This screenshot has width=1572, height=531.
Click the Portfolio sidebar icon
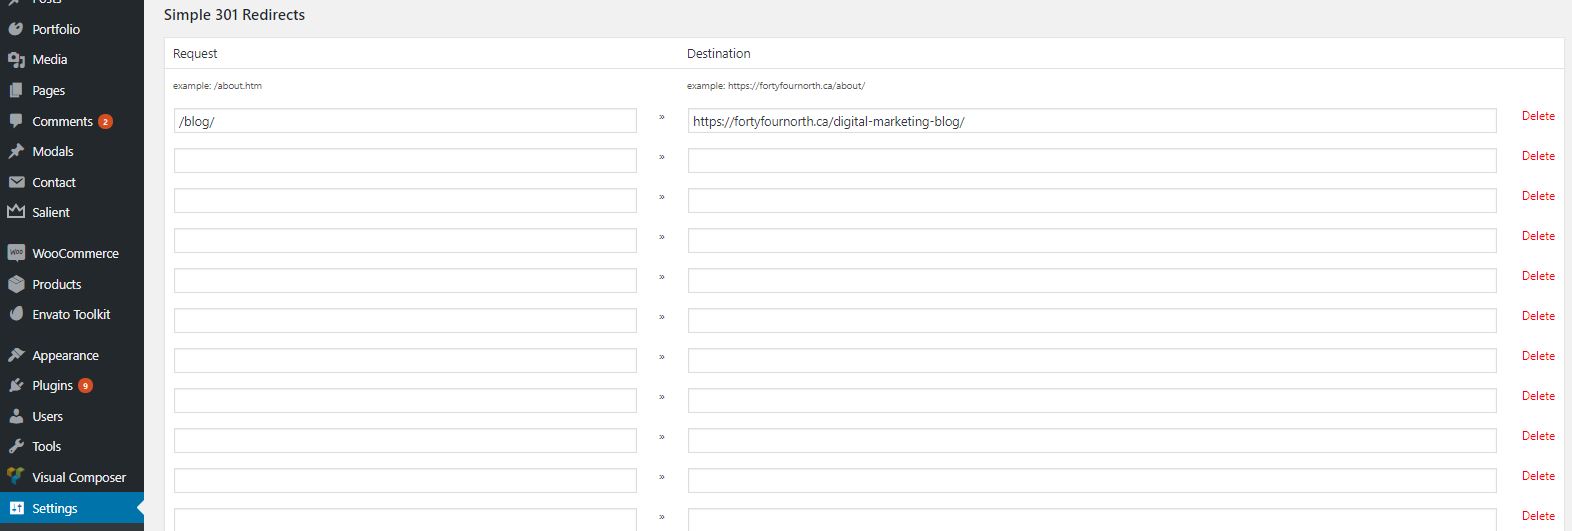(16, 29)
